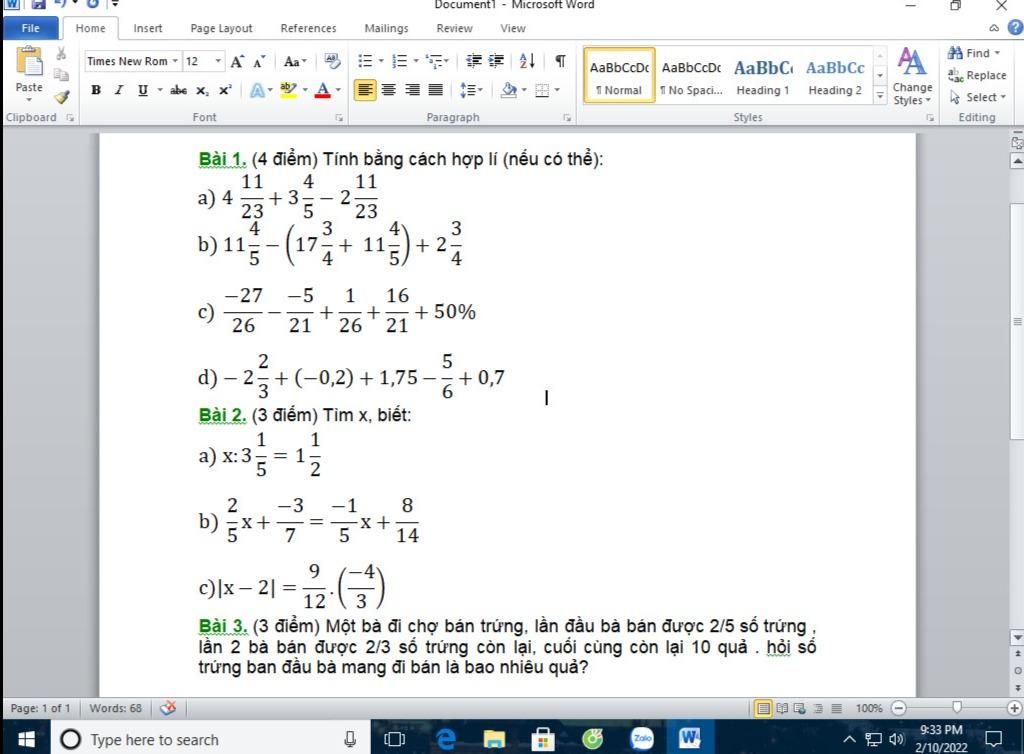Decrease paragraph indent
The width and height of the screenshot is (1024, 754).
474,61
